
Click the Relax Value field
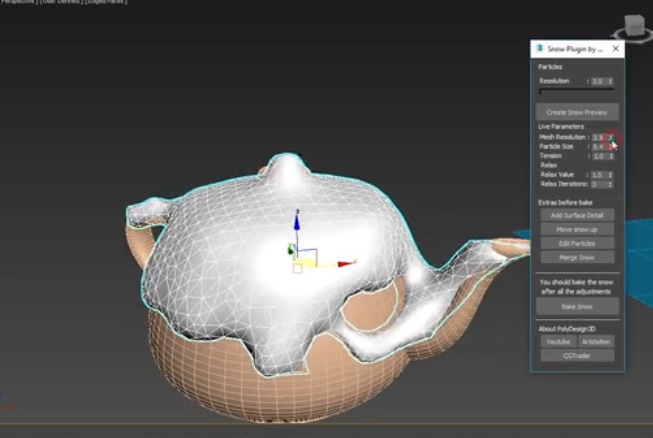[598, 175]
